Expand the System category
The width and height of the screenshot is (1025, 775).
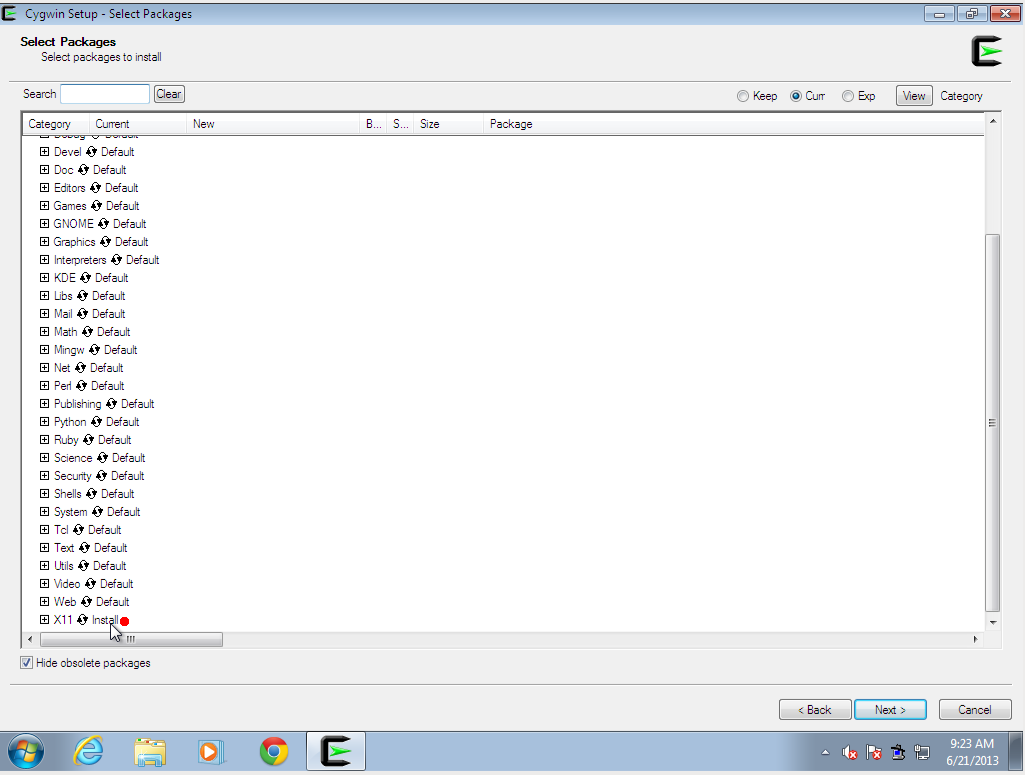44,511
